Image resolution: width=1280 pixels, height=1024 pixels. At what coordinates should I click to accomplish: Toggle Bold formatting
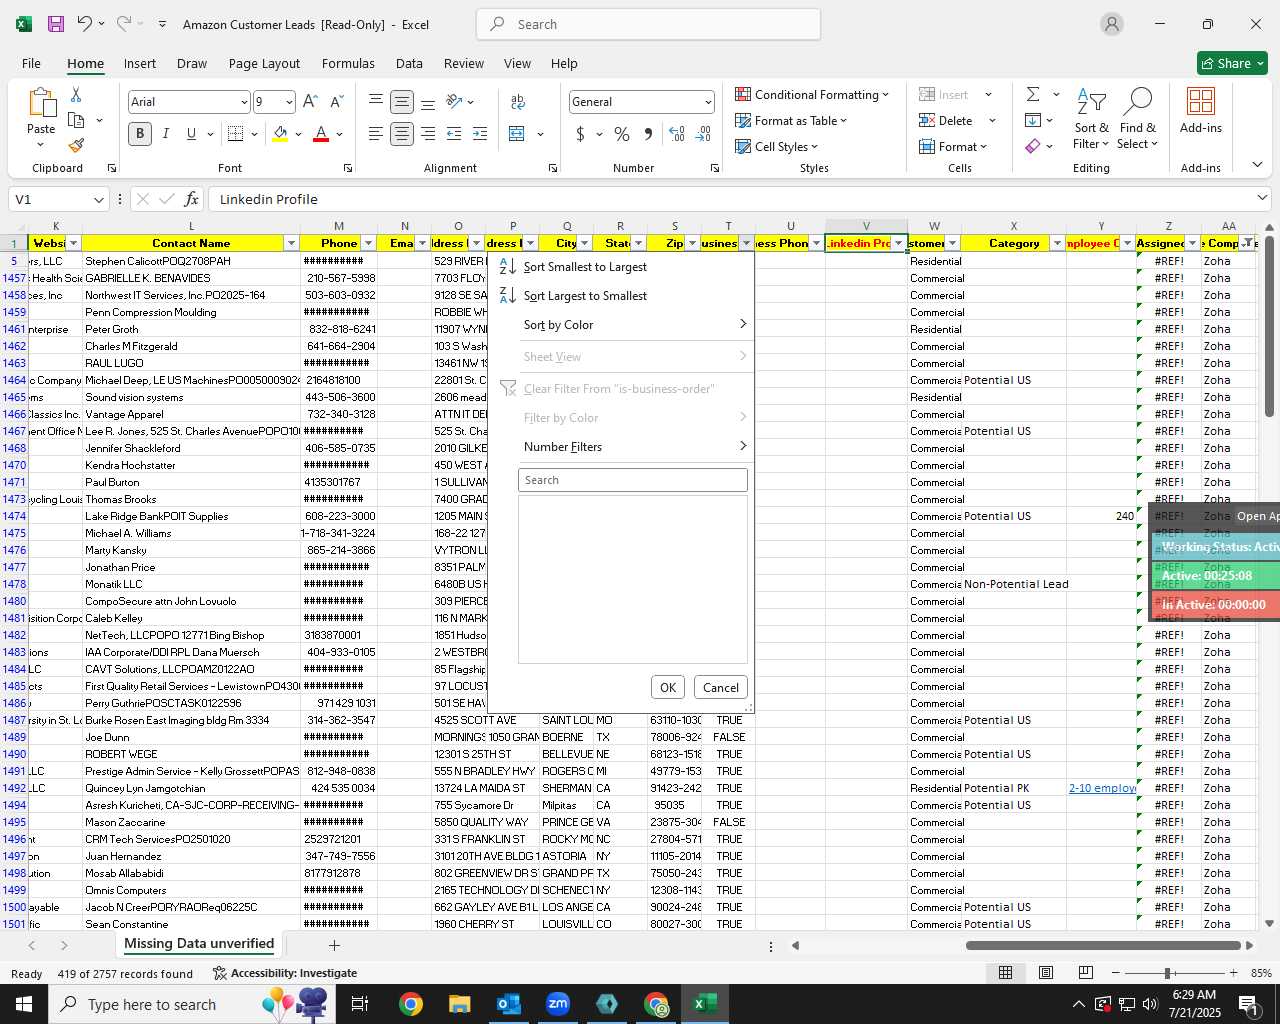click(x=140, y=134)
